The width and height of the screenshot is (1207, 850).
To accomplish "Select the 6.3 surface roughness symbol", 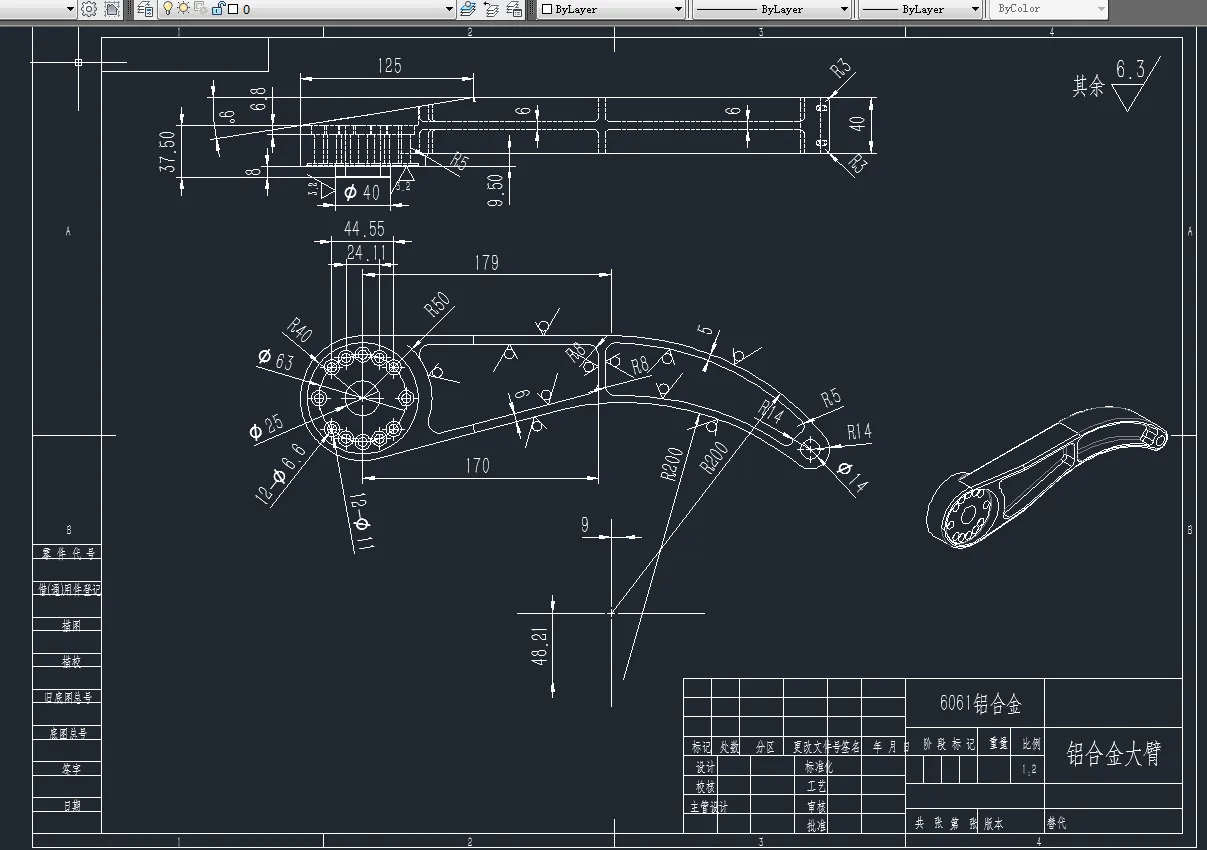I will point(1136,84).
